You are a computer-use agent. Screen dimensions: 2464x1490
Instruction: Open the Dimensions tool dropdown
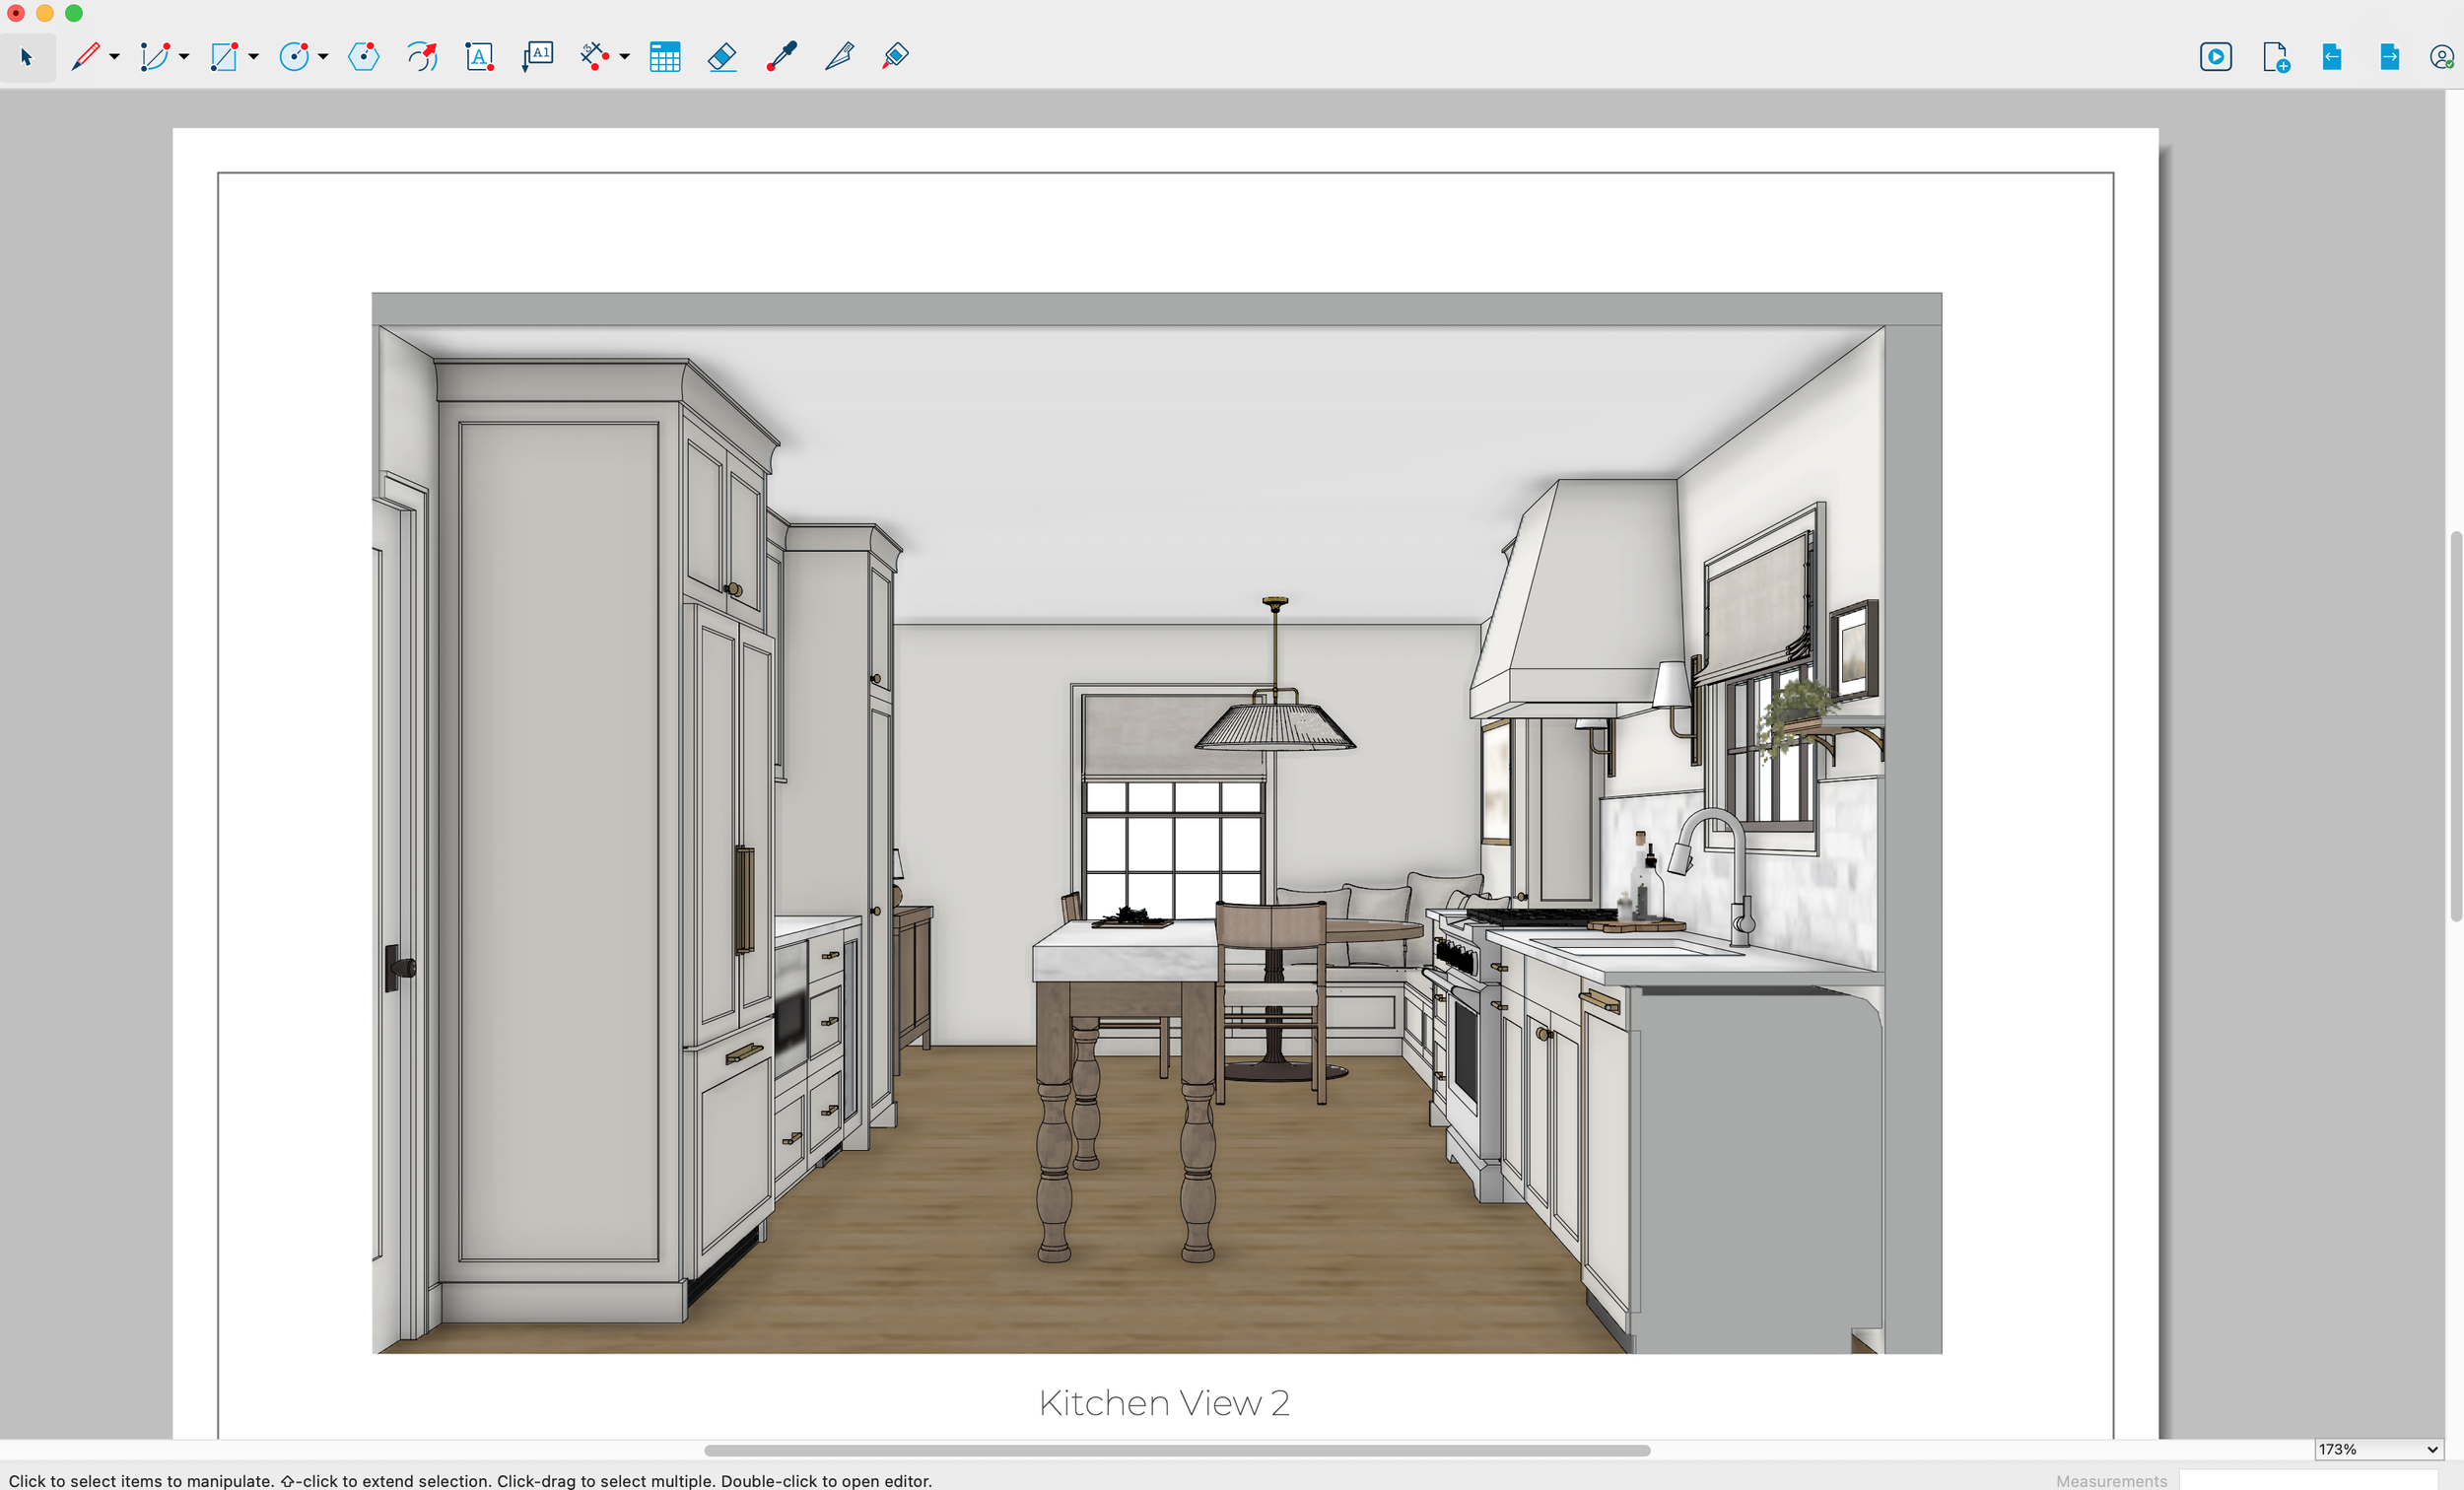tap(626, 57)
